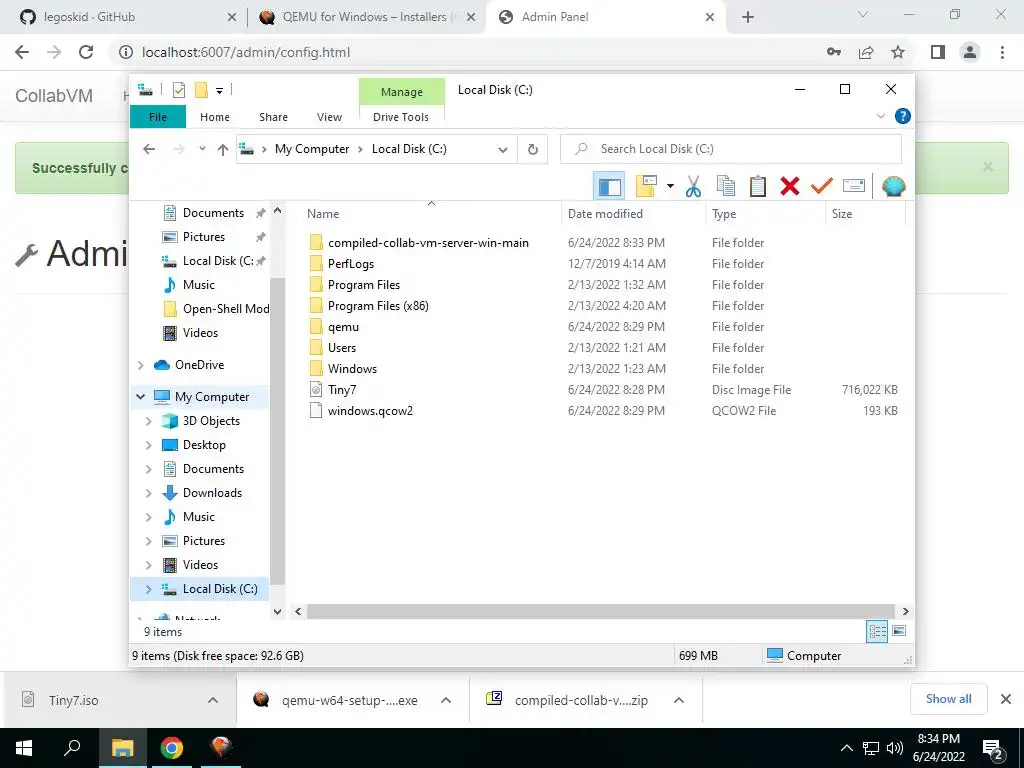Viewport: 1024px width, 768px height.
Task: Click the Properties quick access icon in title bar
Action: click(x=178, y=90)
